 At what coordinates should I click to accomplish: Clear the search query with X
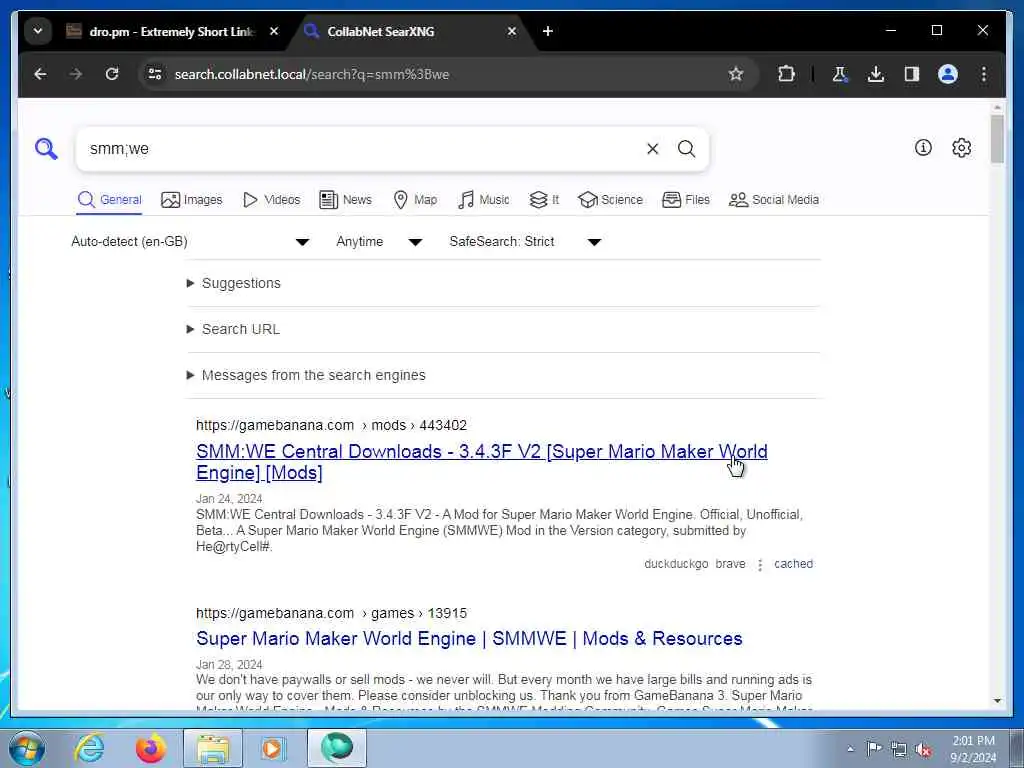(x=652, y=149)
